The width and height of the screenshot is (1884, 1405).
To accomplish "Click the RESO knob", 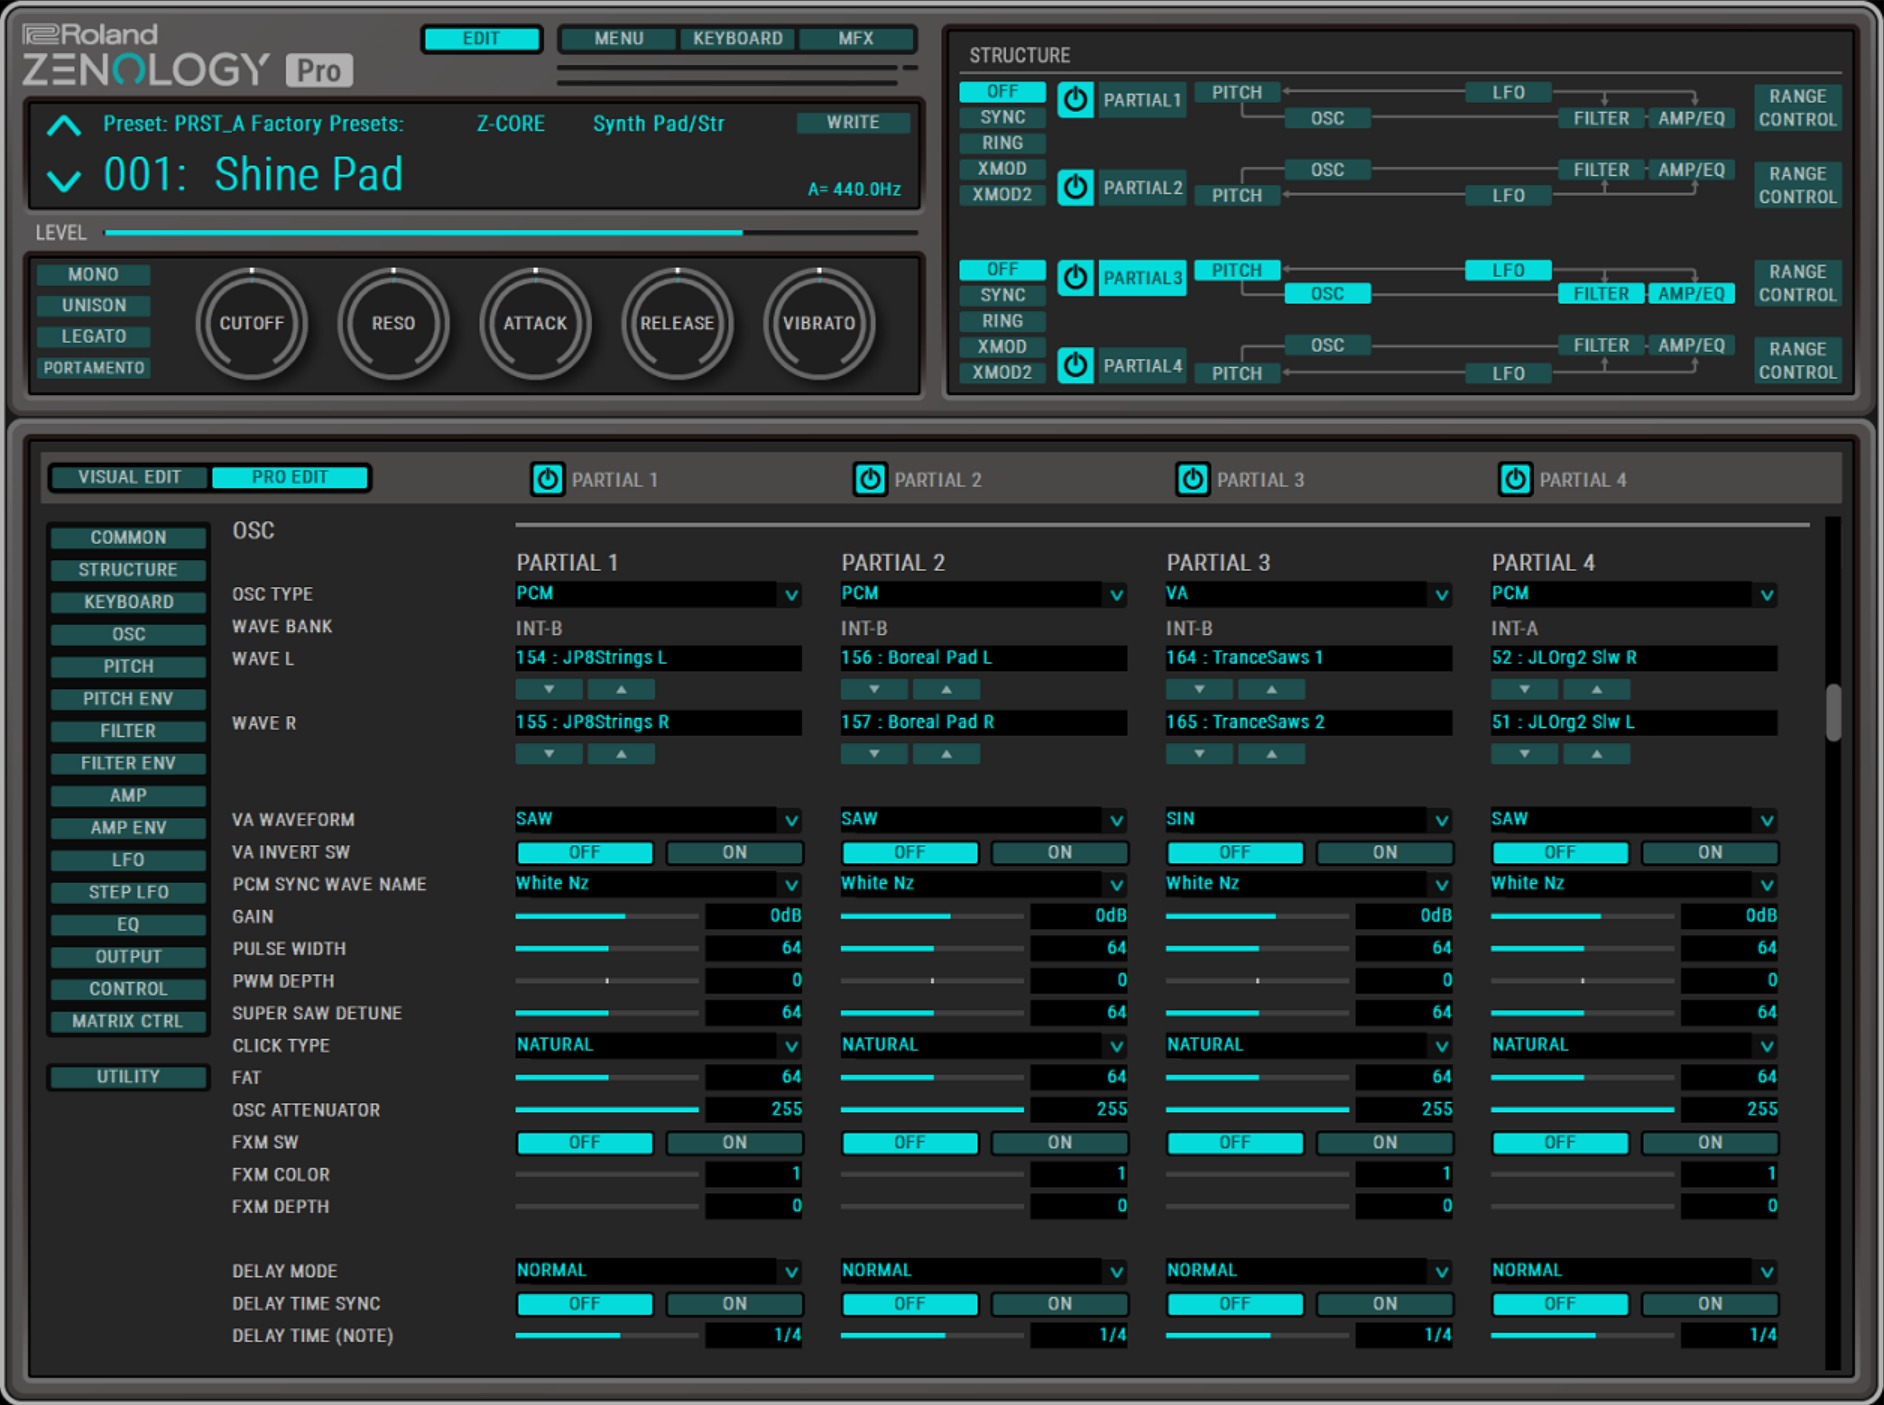I will [393, 323].
